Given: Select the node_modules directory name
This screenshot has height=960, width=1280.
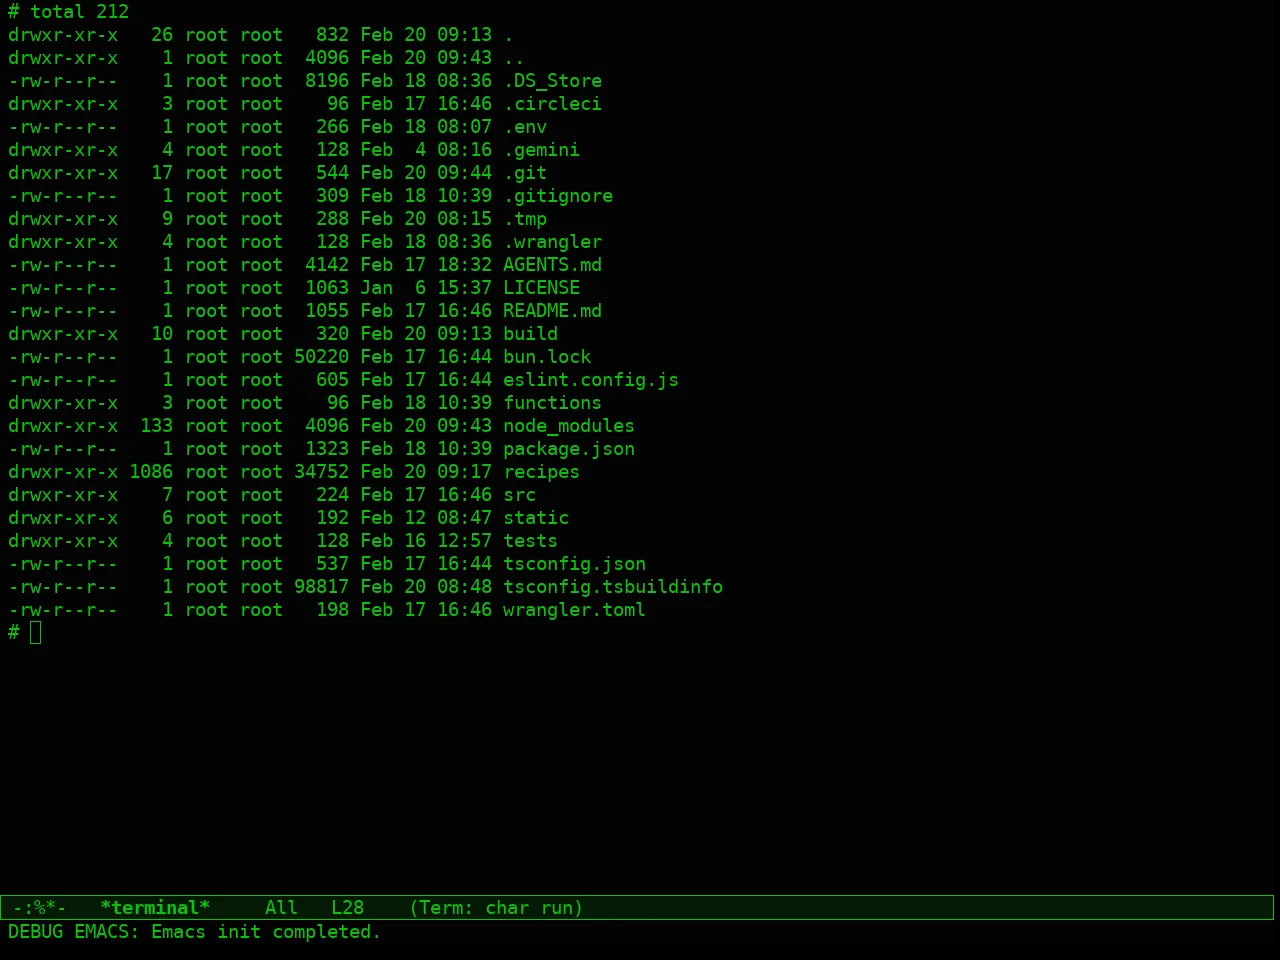Looking at the screenshot, I should coord(569,426).
